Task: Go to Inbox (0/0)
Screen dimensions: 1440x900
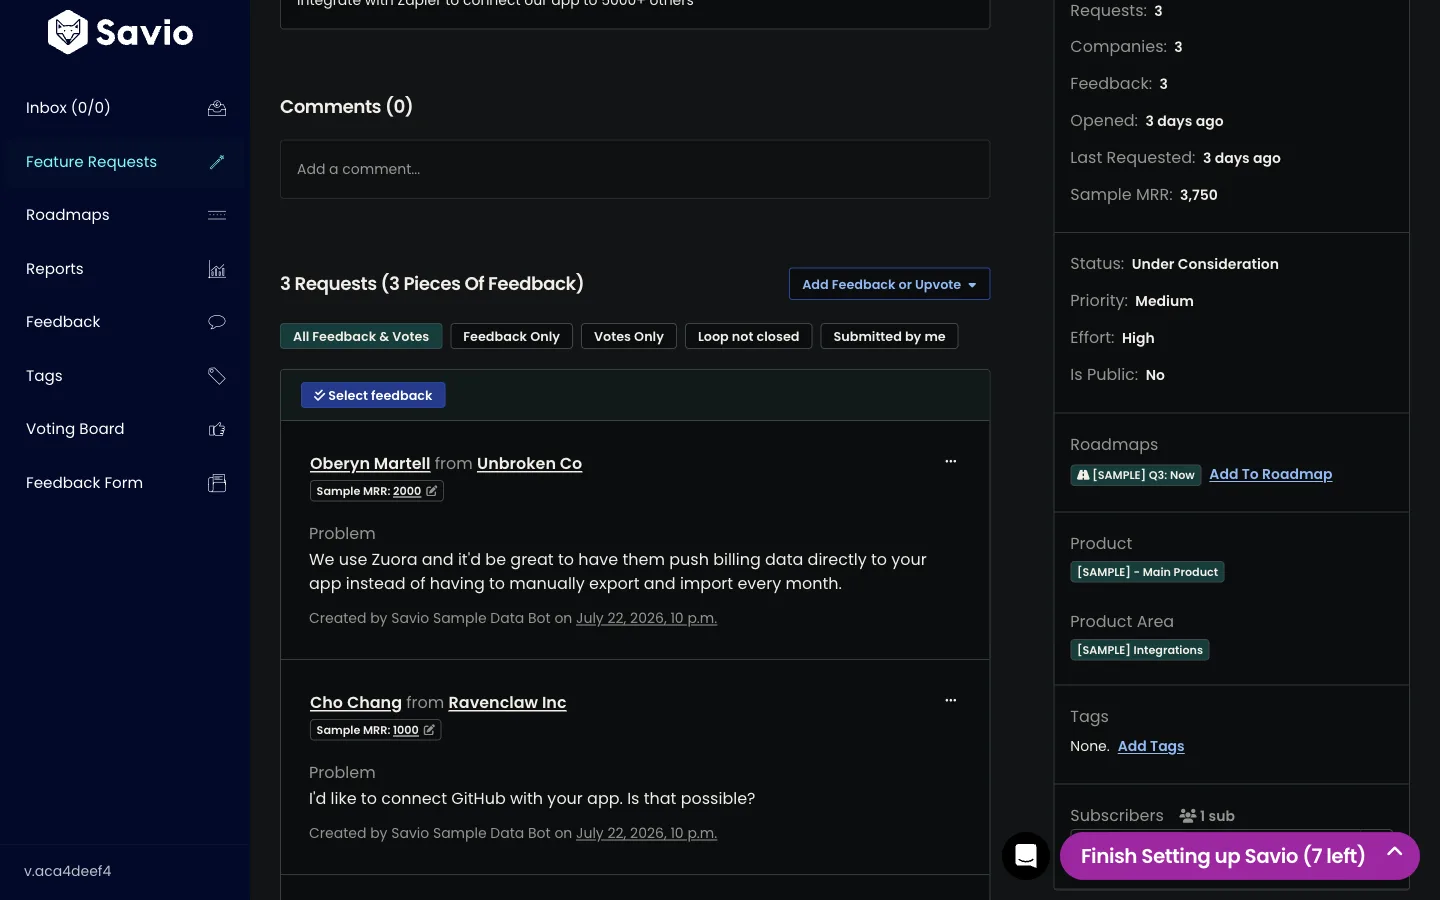Action: tap(68, 108)
